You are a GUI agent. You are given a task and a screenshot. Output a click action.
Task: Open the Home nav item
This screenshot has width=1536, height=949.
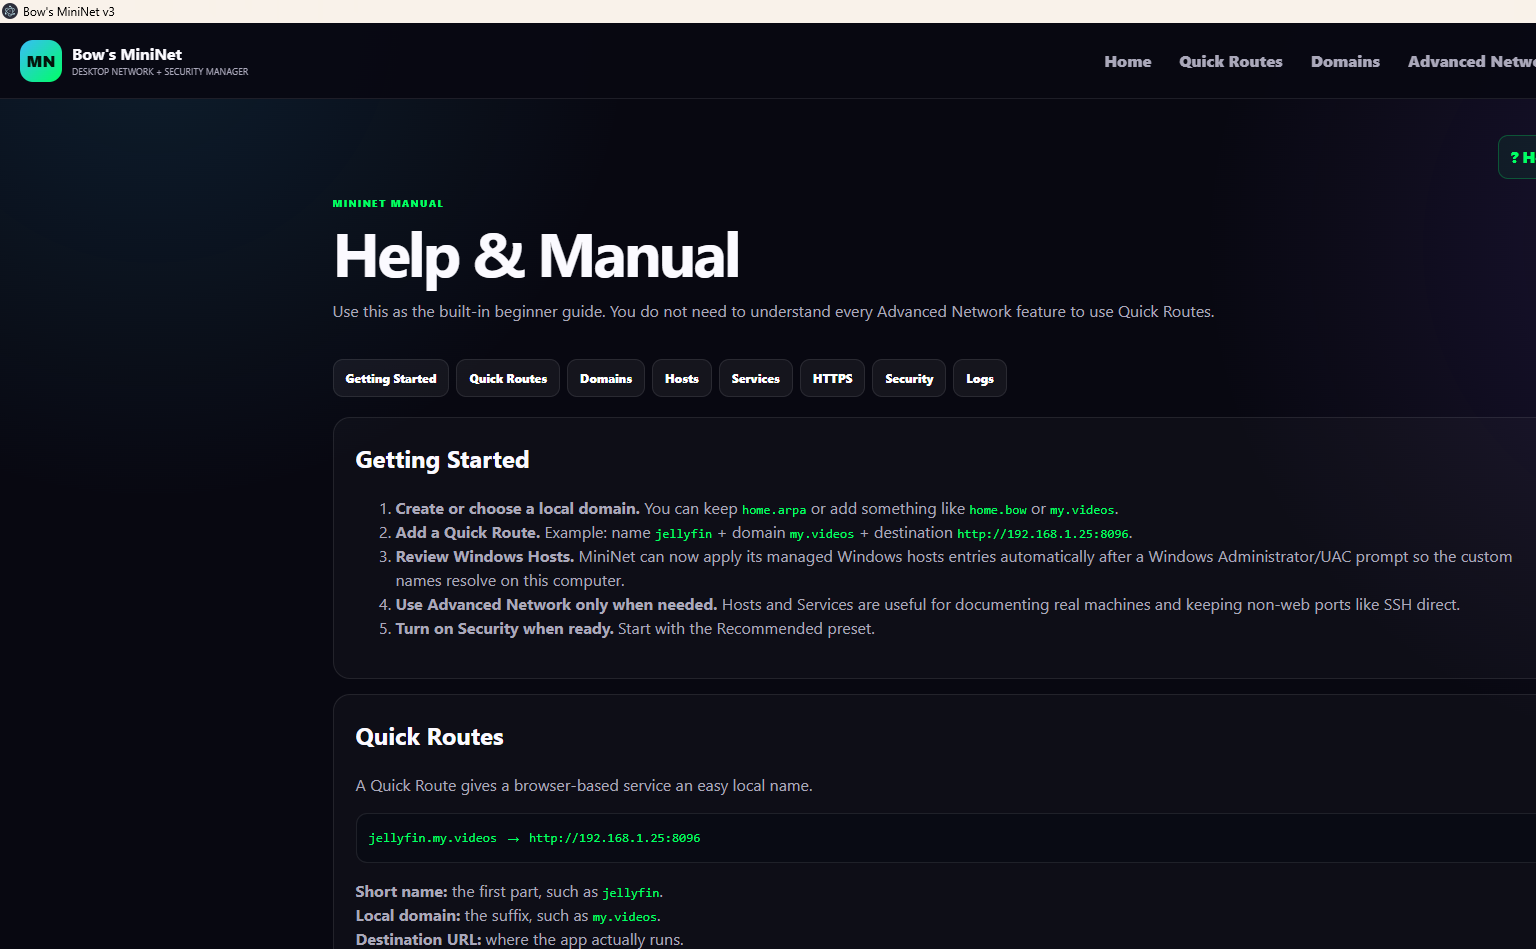(x=1128, y=61)
